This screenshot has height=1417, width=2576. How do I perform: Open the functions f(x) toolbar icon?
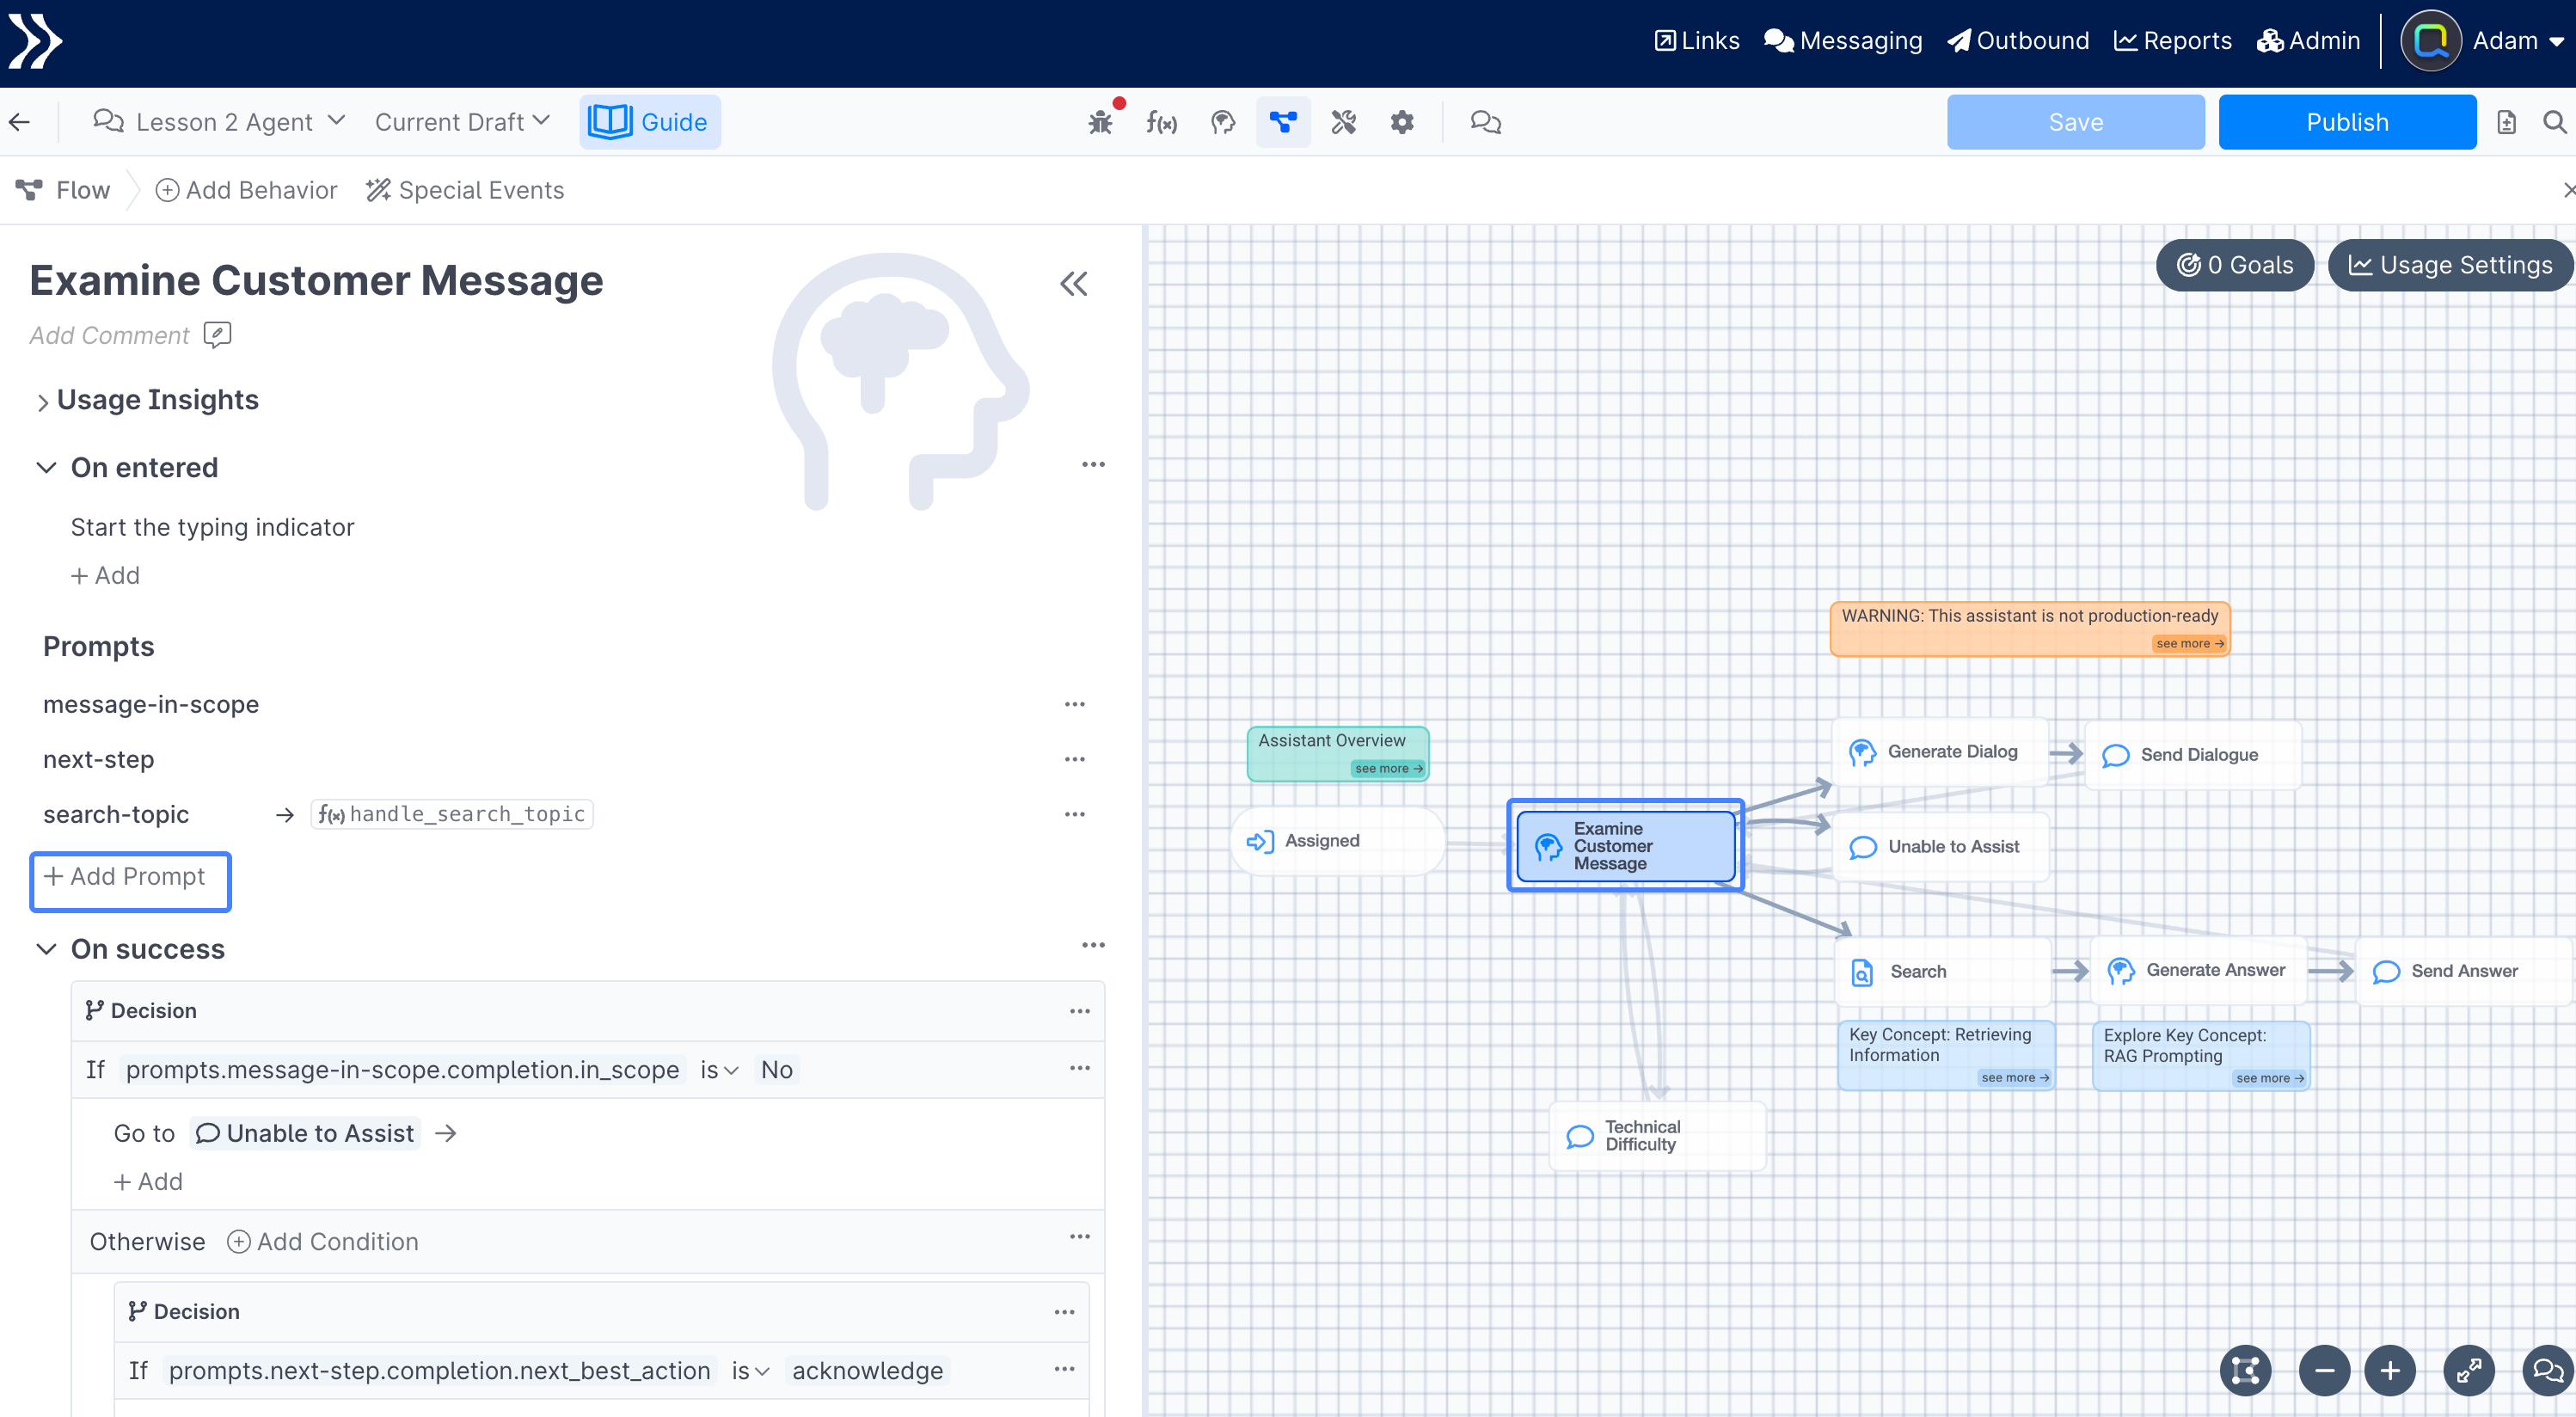(x=1161, y=122)
